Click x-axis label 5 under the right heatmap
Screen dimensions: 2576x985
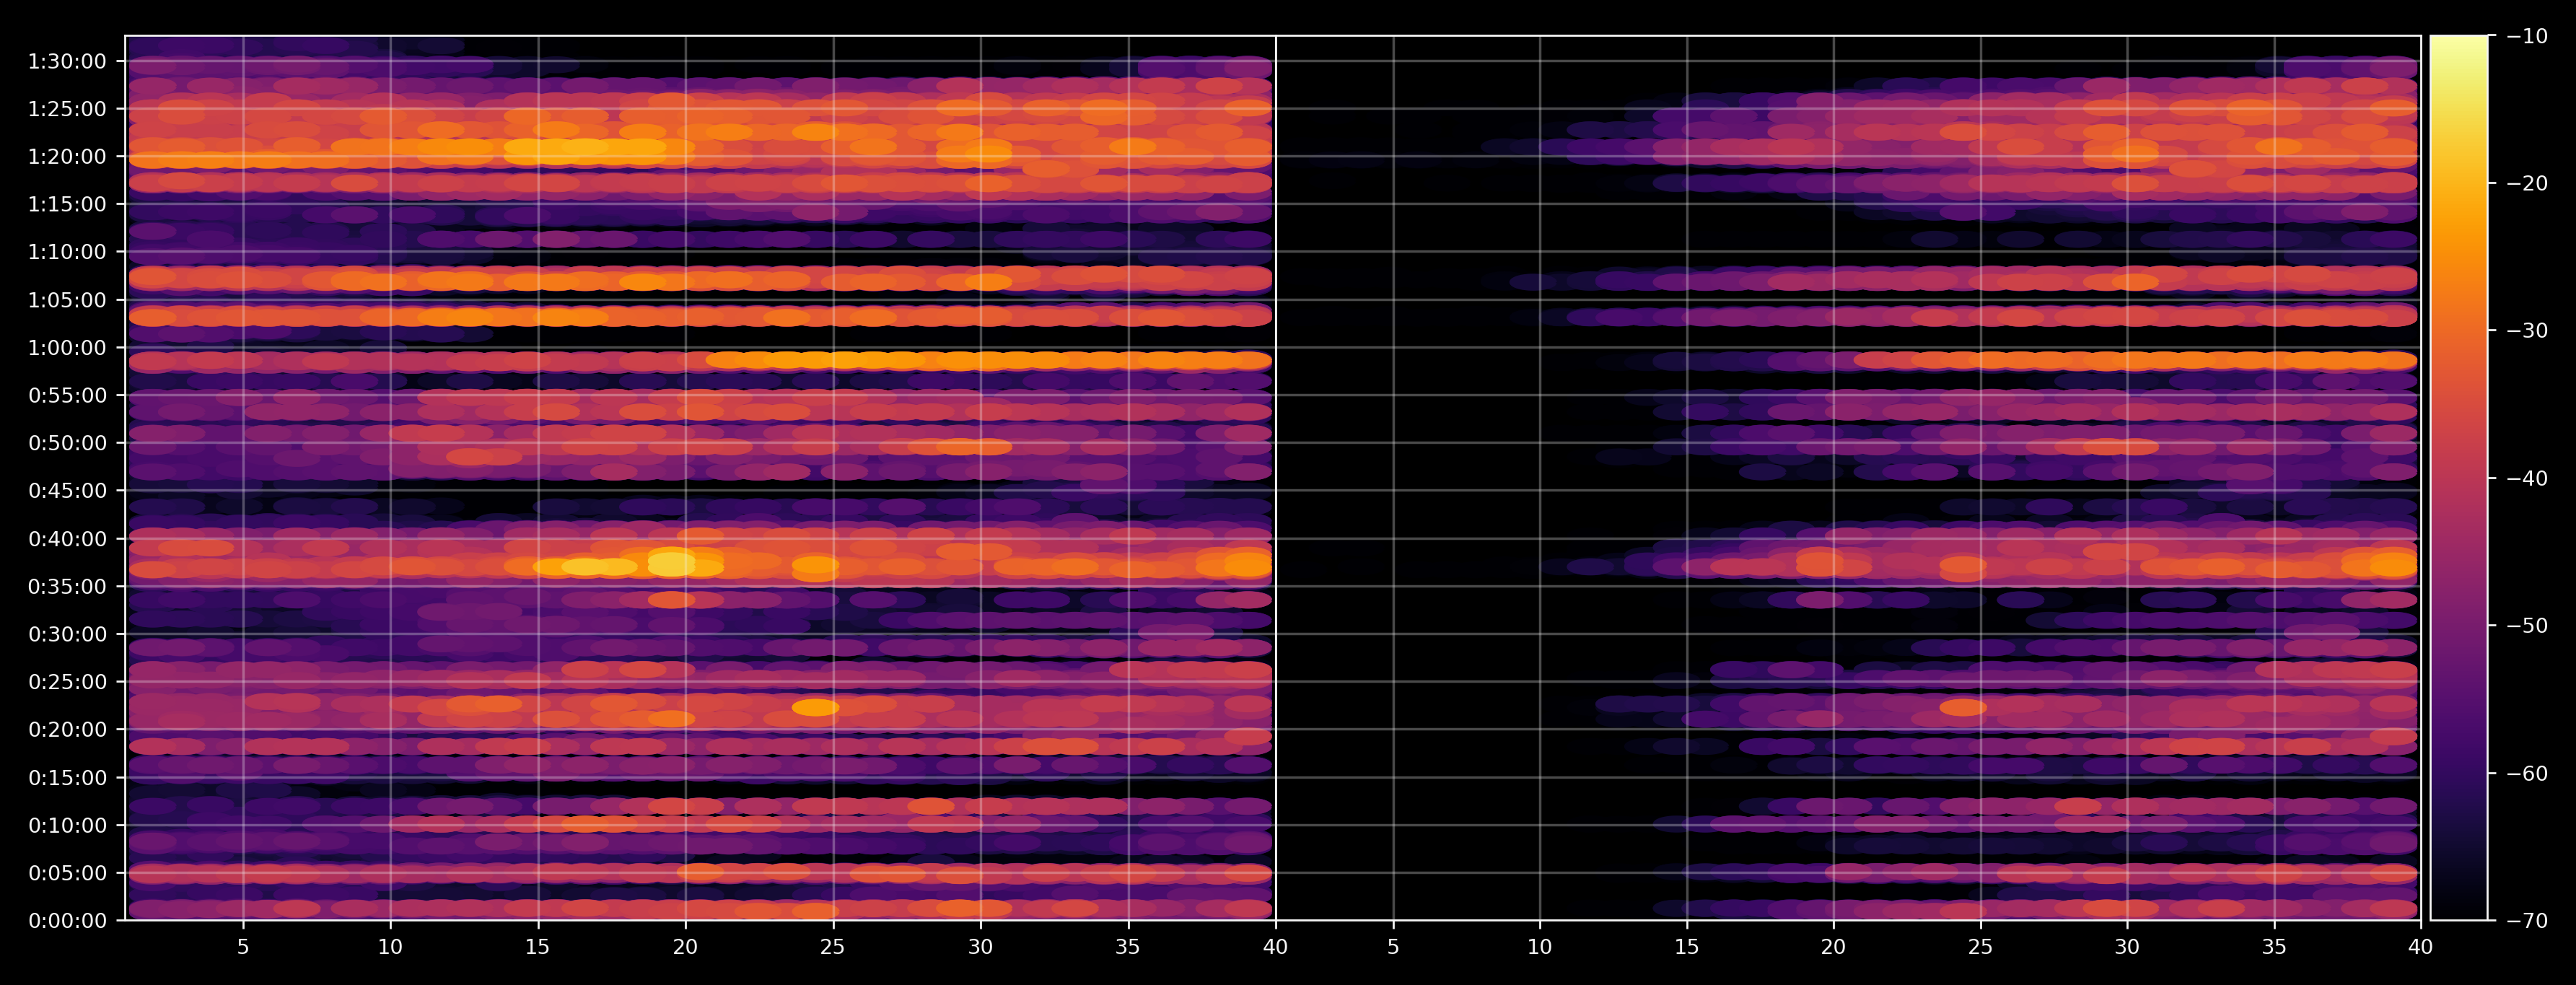(1393, 947)
